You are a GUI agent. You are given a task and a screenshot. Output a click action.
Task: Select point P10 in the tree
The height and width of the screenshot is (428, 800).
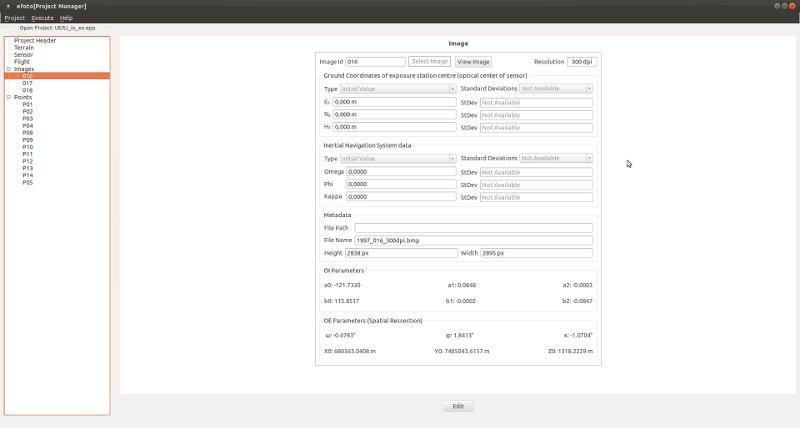click(x=28, y=147)
